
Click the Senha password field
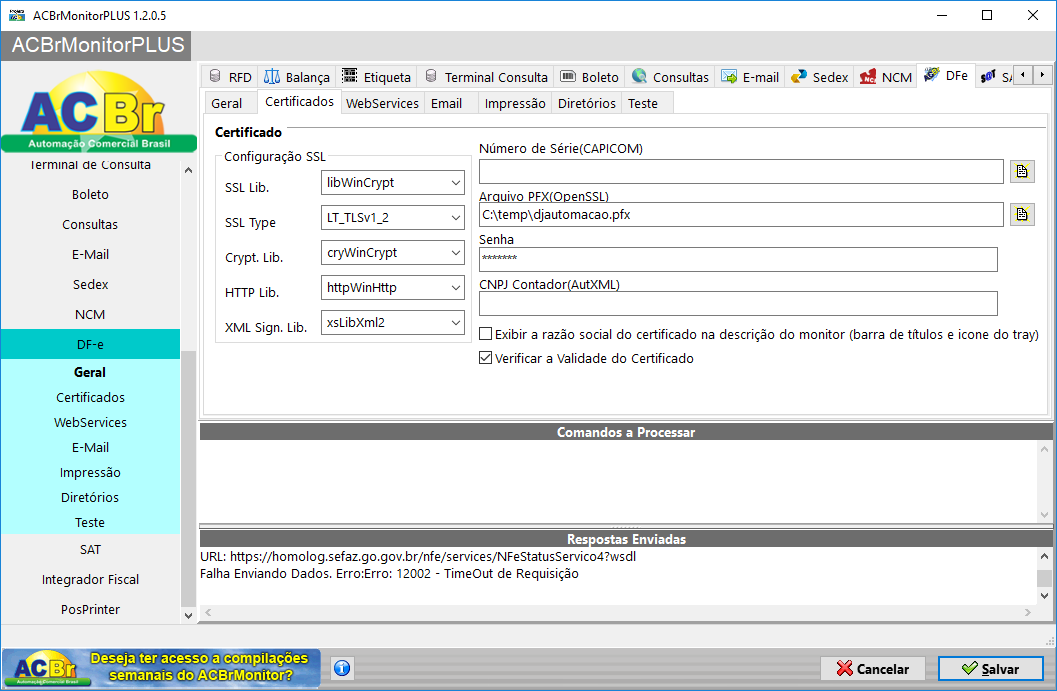coord(738,259)
